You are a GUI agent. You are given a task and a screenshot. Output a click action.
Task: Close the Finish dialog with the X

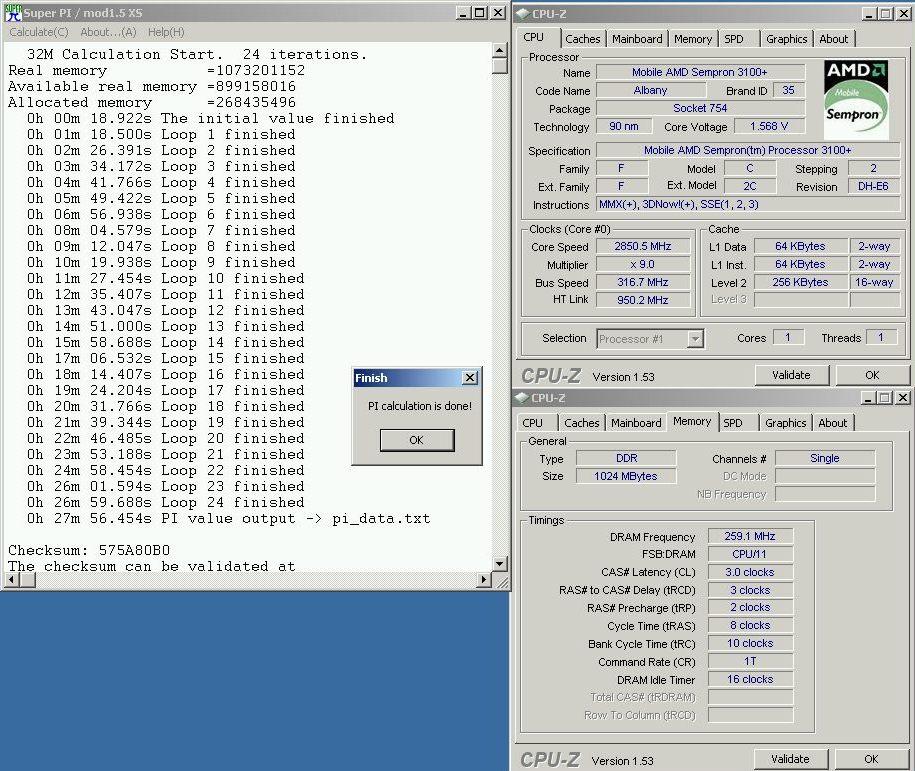(470, 378)
